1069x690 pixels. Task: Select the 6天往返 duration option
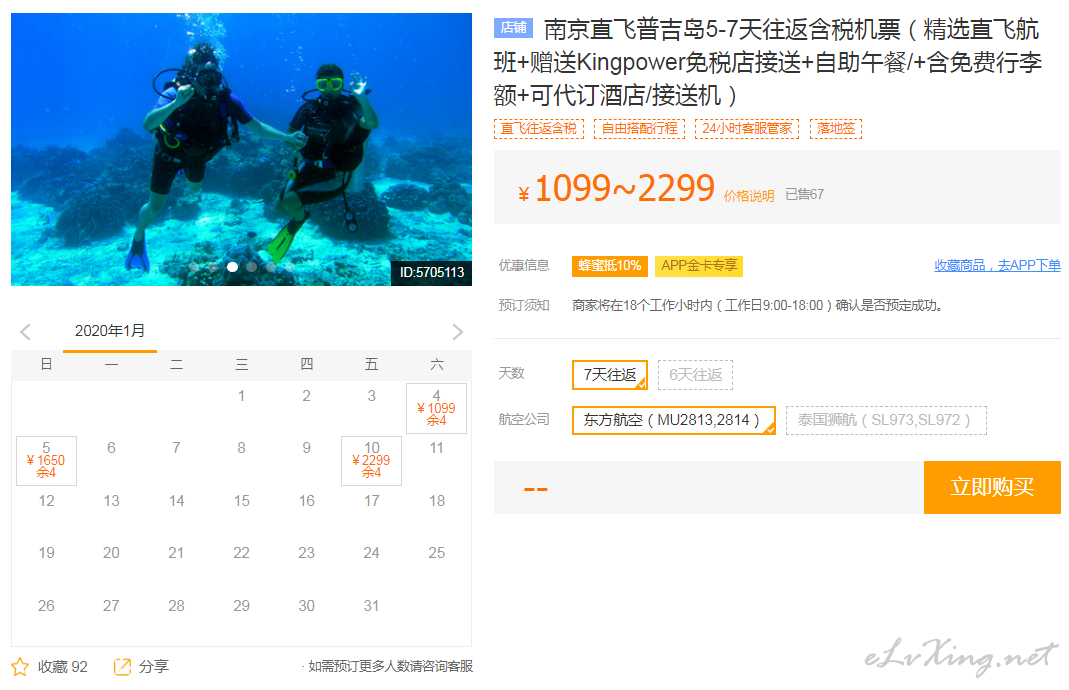point(695,375)
